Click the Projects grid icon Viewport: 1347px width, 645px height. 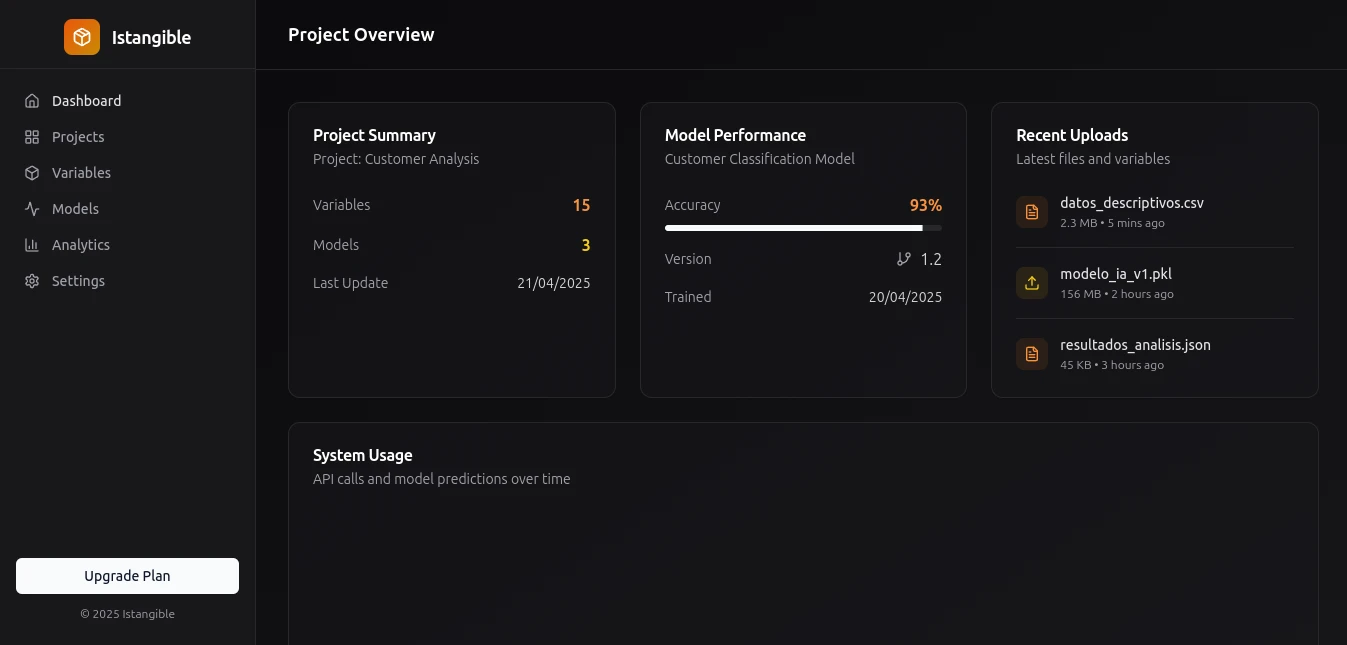click(32, 137)
